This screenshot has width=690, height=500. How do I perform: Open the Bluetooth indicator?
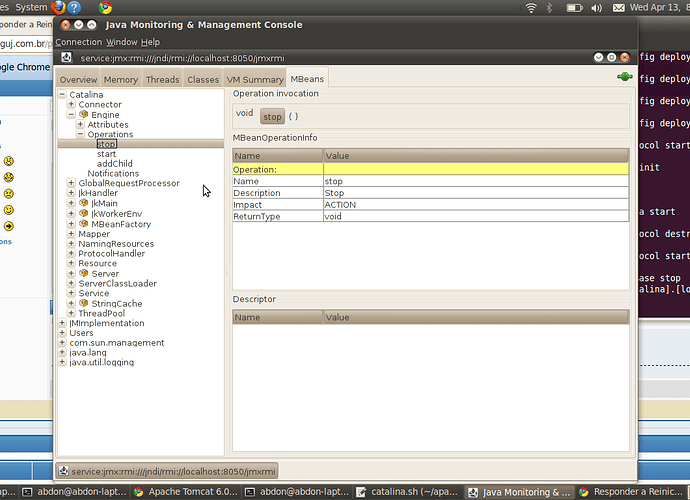[x=549, y=8]
